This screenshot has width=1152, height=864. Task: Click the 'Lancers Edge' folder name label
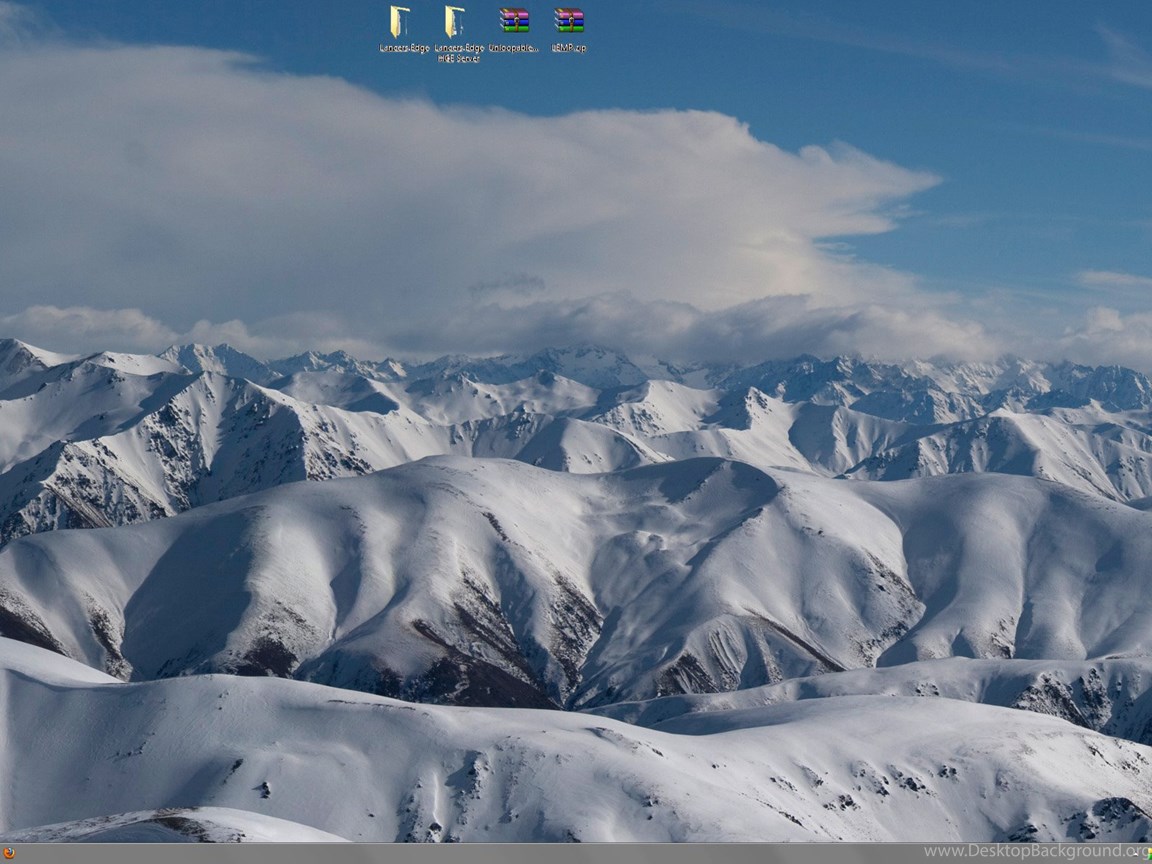404,48
